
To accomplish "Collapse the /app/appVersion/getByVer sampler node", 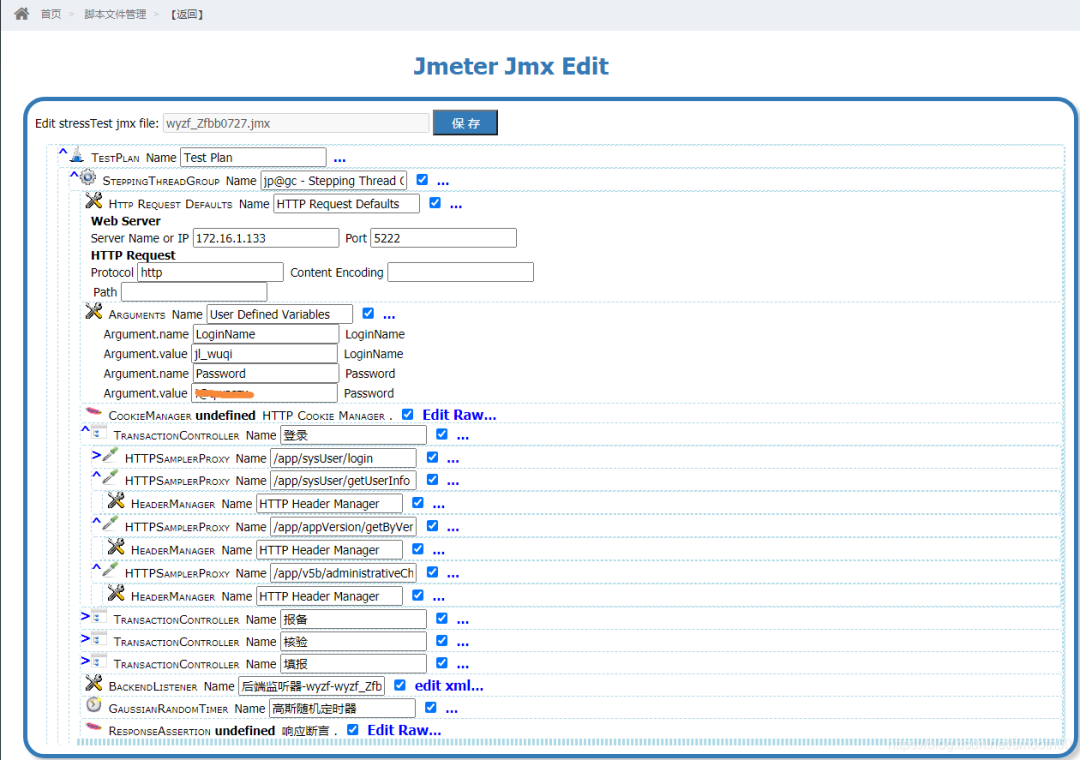I will click(x=96, y=522).
